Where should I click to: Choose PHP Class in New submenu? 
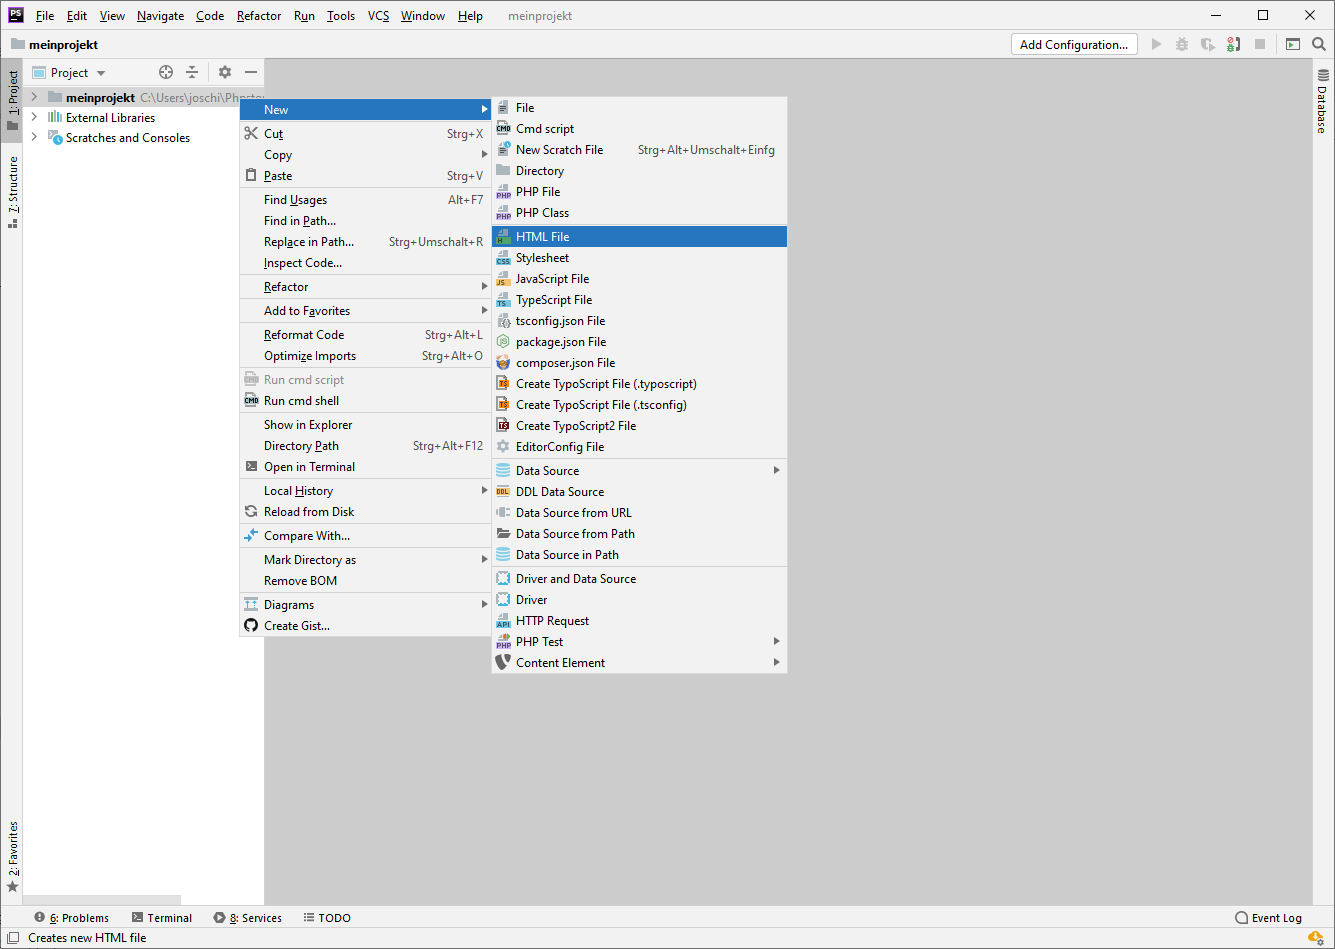(542, 213)
